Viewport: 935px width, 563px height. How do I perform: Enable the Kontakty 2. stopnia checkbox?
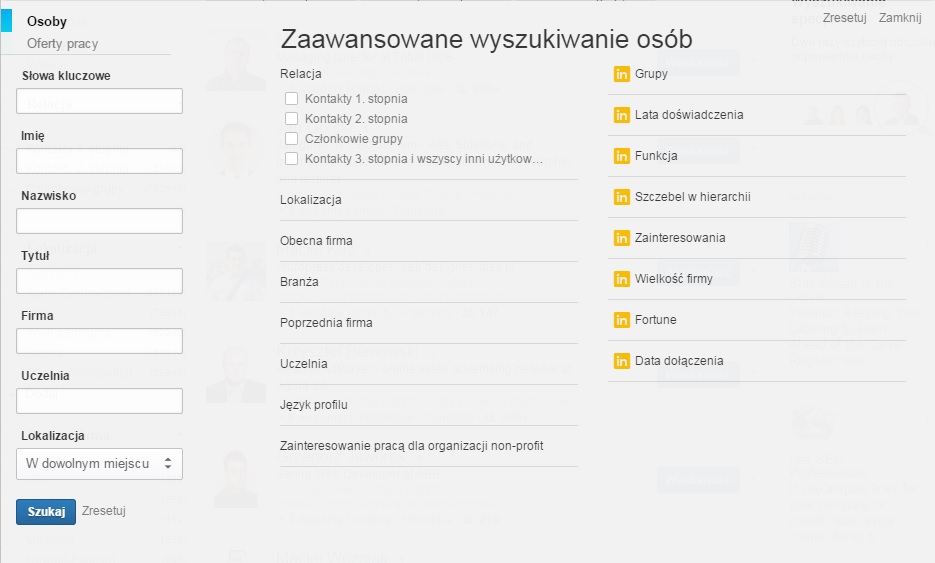[x=292, y=119]
